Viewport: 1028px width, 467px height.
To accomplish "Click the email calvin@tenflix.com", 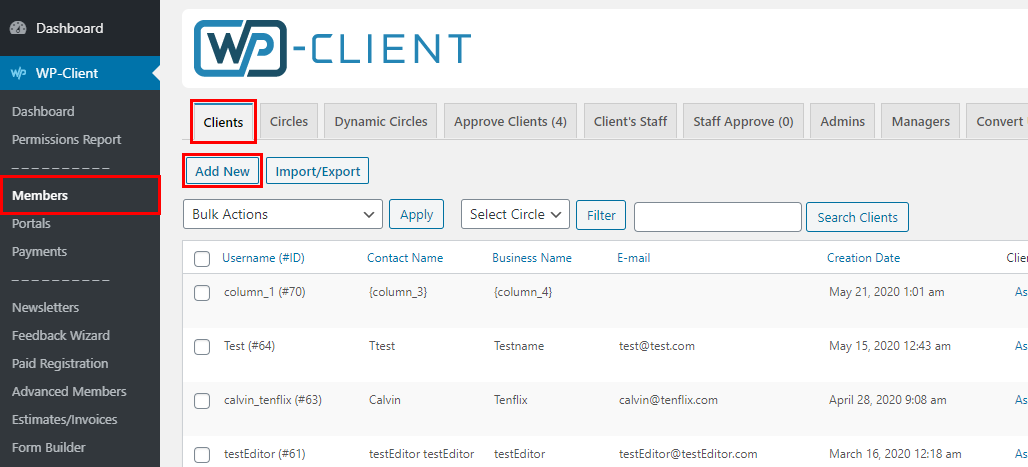I will pos(668,399).
